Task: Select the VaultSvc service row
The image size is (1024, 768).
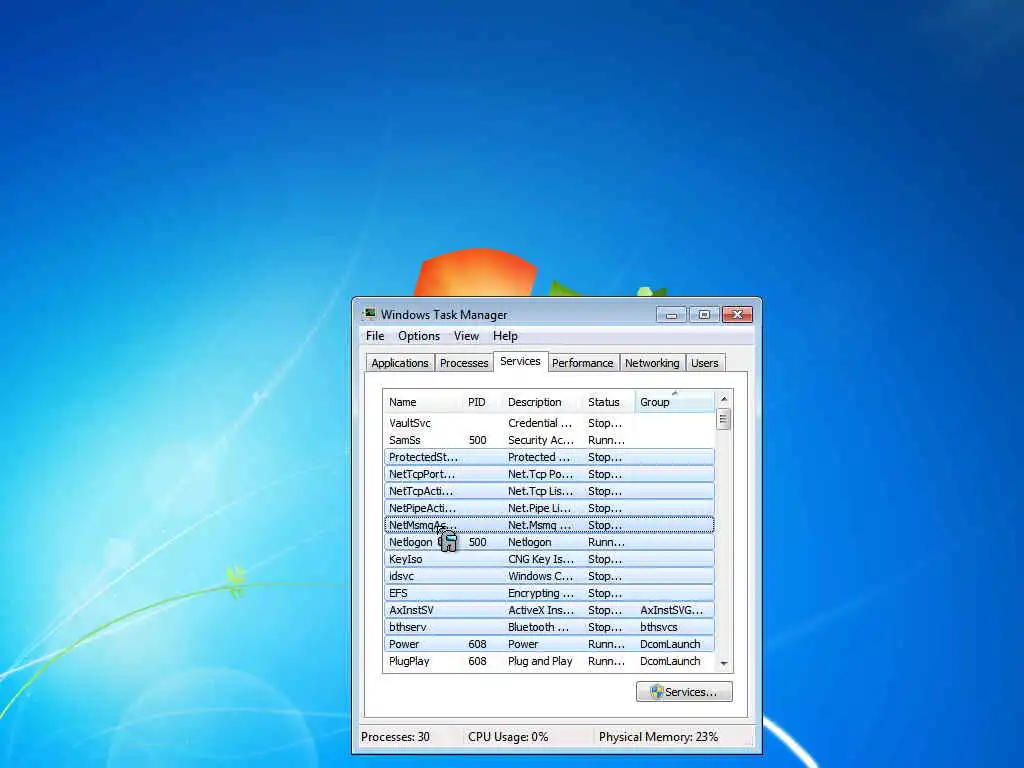Action: point(549,423)
